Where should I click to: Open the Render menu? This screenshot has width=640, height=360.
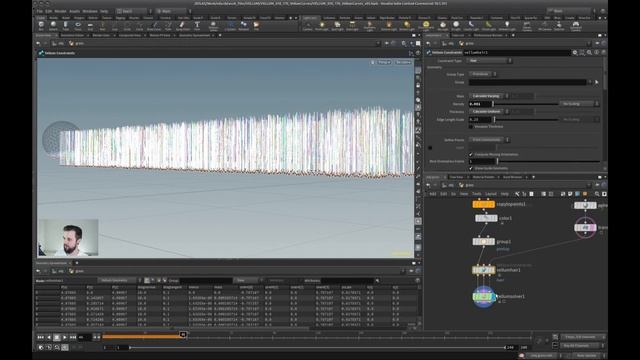[x=60, y=11]
